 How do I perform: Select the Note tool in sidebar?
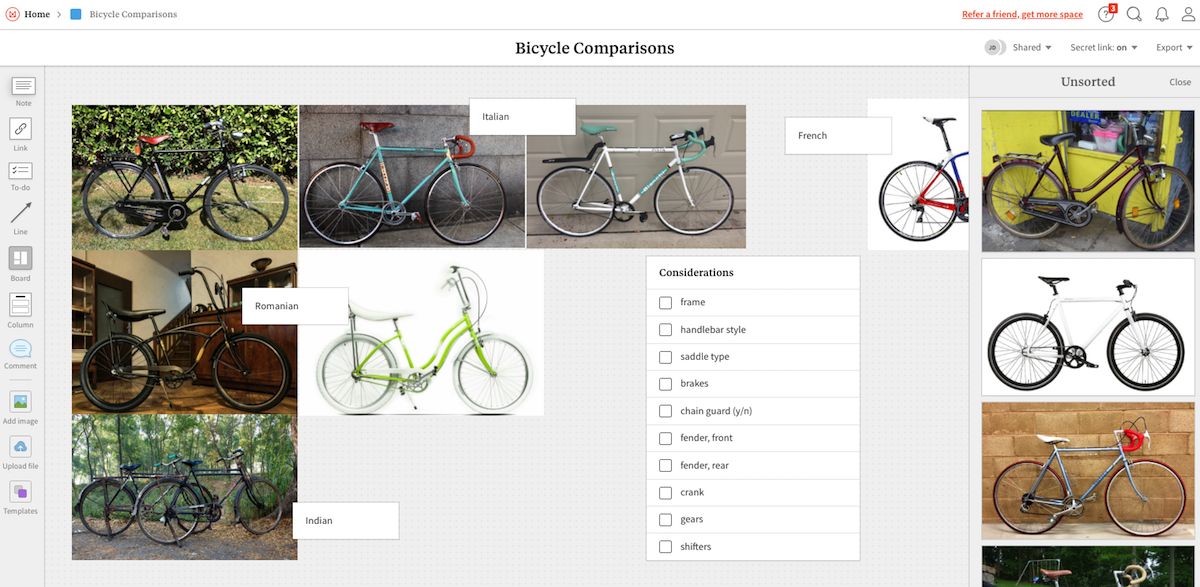pos(23,86)
